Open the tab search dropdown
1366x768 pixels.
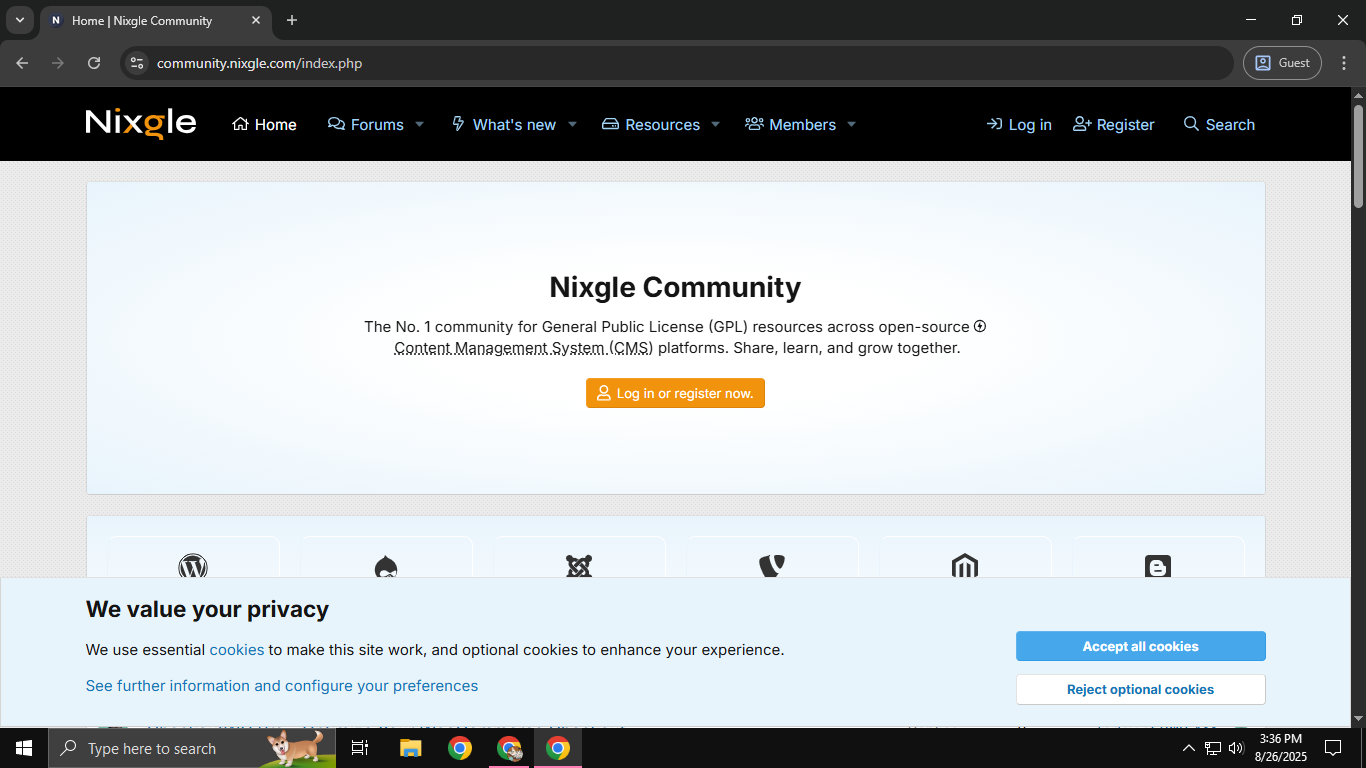pos(19,20)
